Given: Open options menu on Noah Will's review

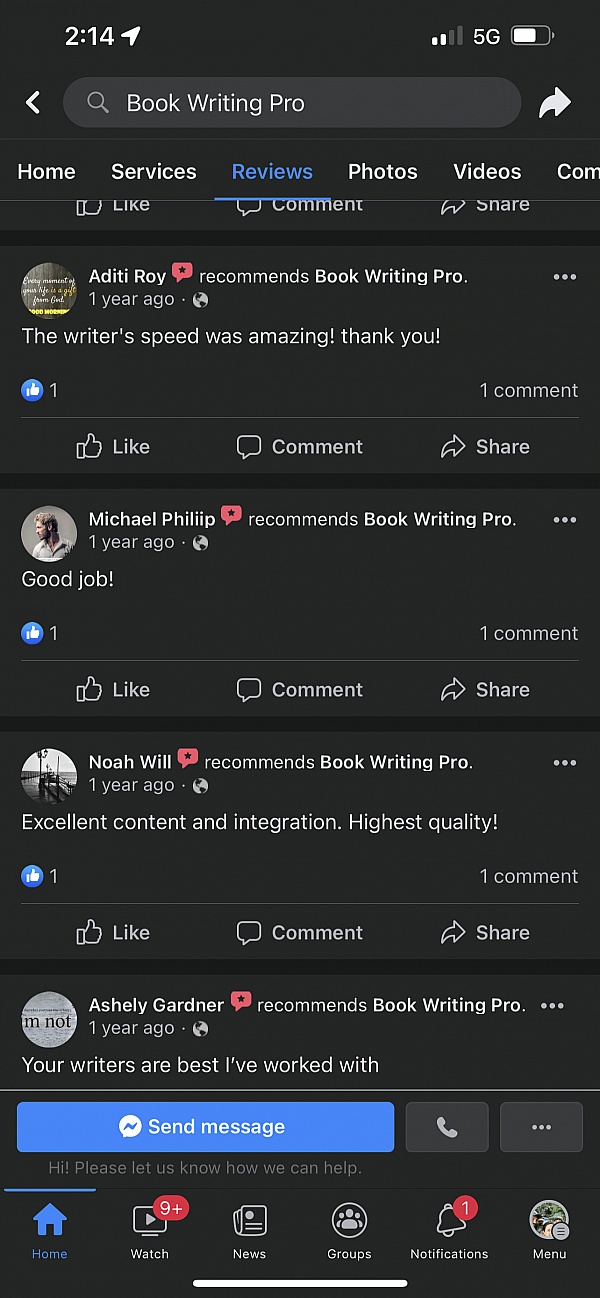Looking at the screenshot, I should click(x=565, y=763).
